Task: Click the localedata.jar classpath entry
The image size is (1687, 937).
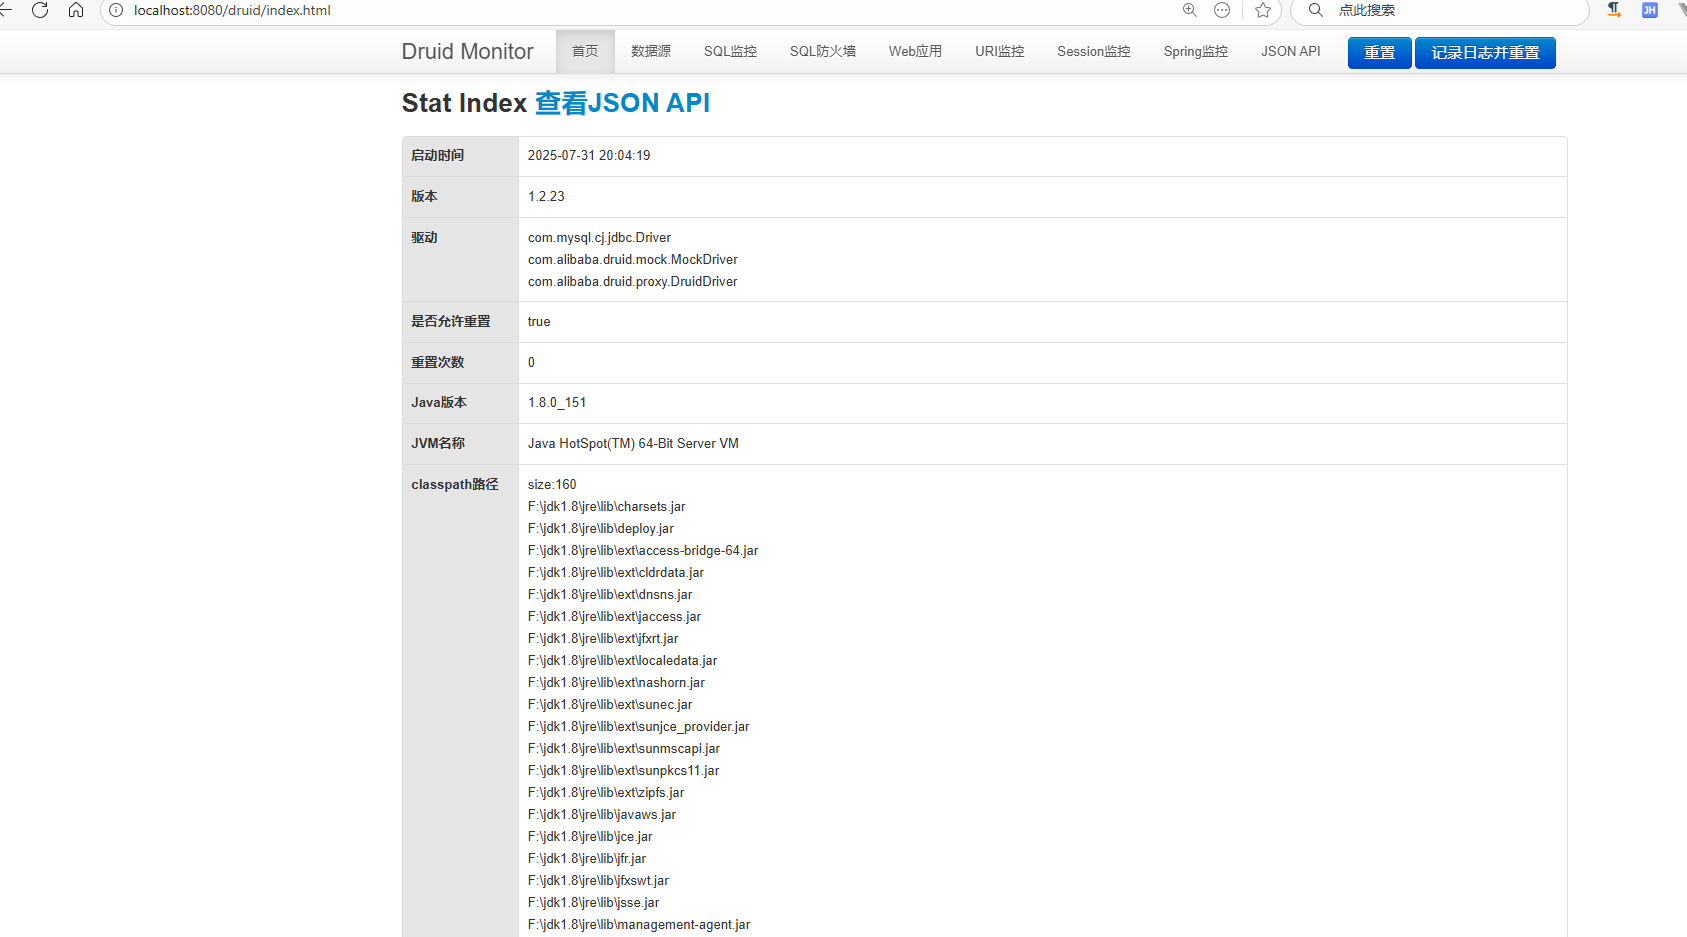Action: (x=623, y=660)
